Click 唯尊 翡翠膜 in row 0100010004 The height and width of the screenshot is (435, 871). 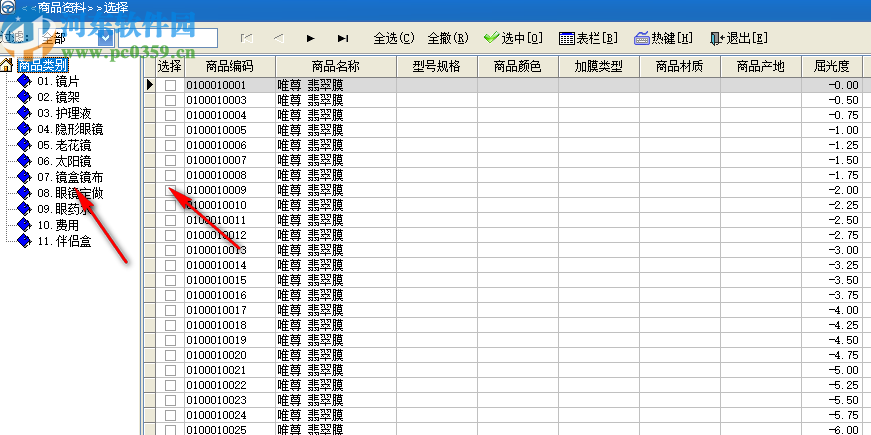tap(310, 115)
